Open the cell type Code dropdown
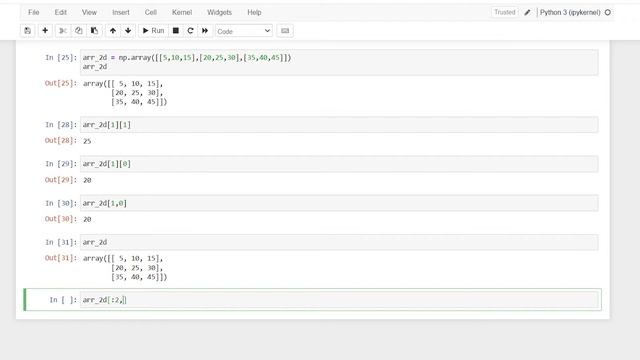Screen dimensions: 640x360 pos(244,31)
